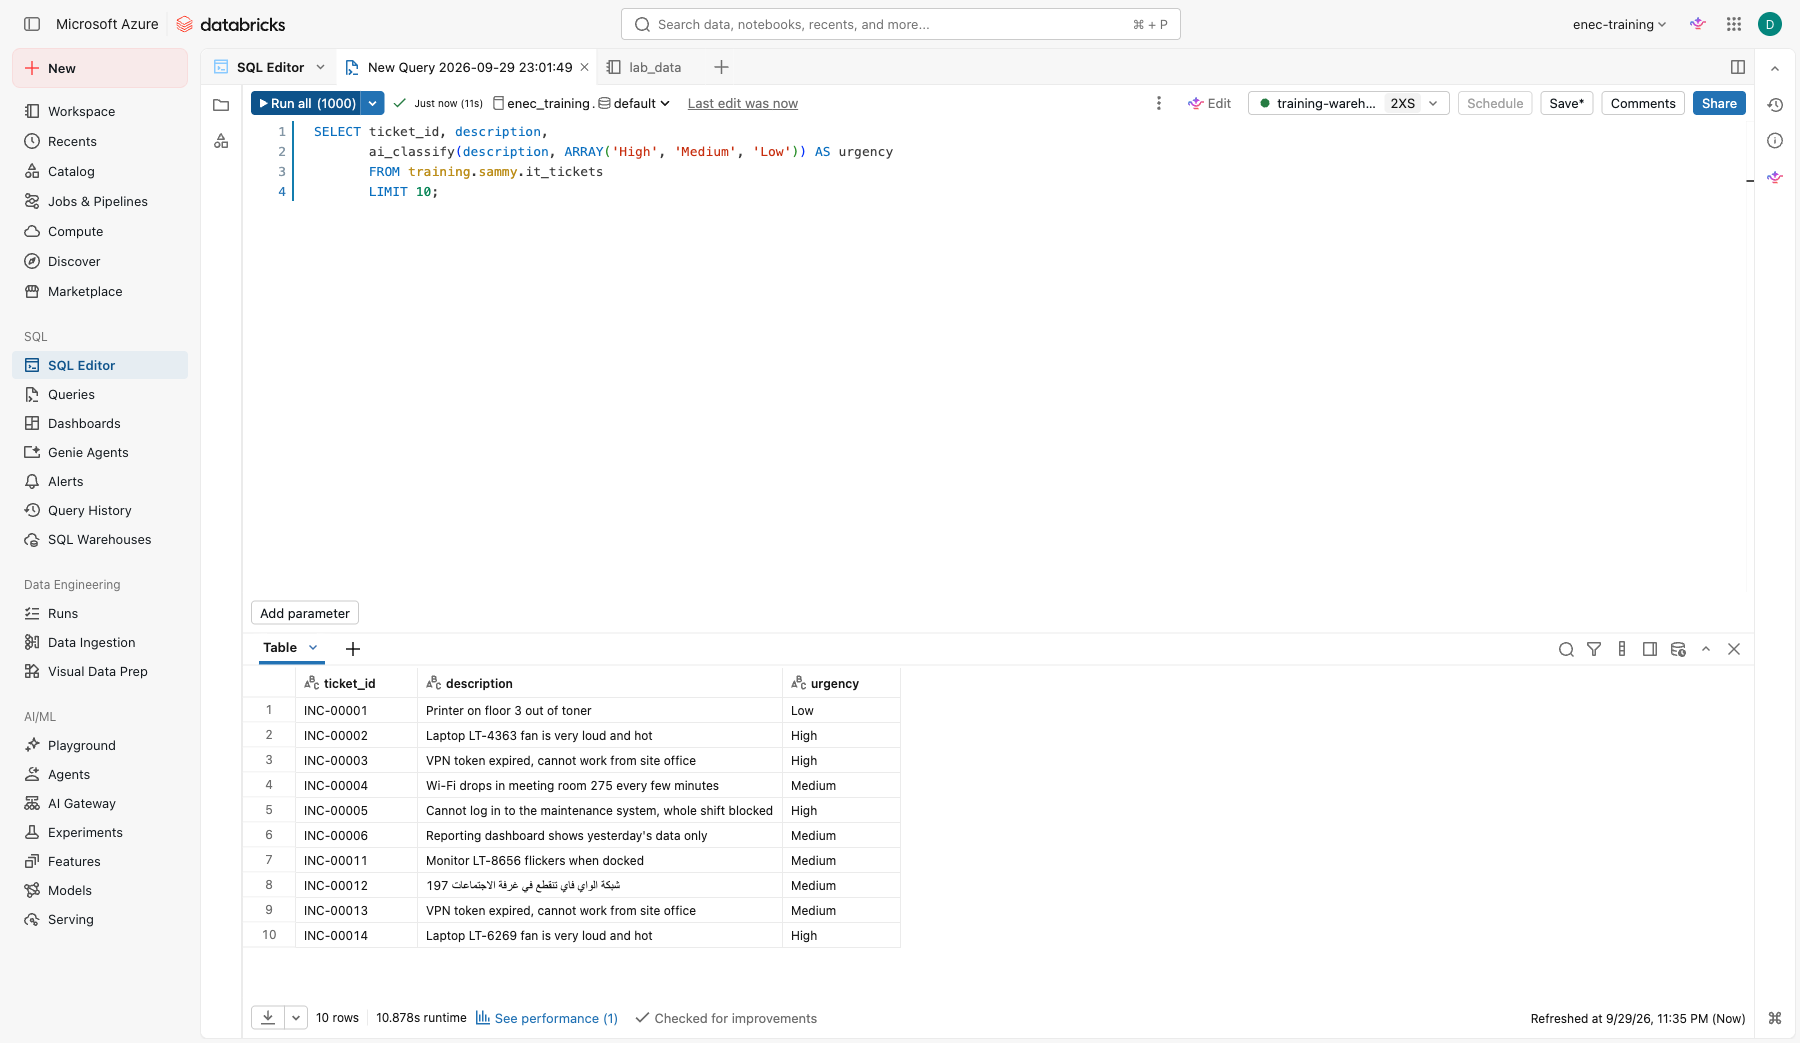This screenshot has width=1800, height=1043.
Task: Open the apps grid icon
Action: click(x=1734, y=24)
